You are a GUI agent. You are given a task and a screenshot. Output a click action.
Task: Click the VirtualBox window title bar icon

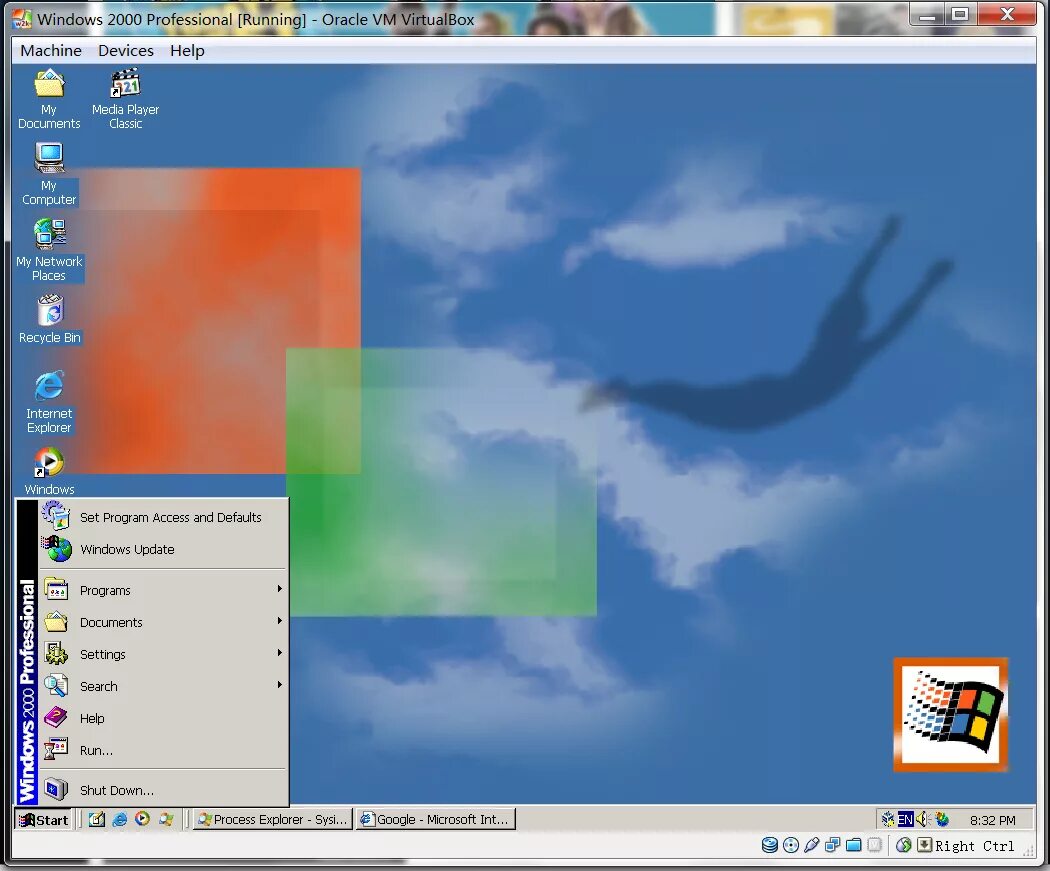tap(22, 19)
